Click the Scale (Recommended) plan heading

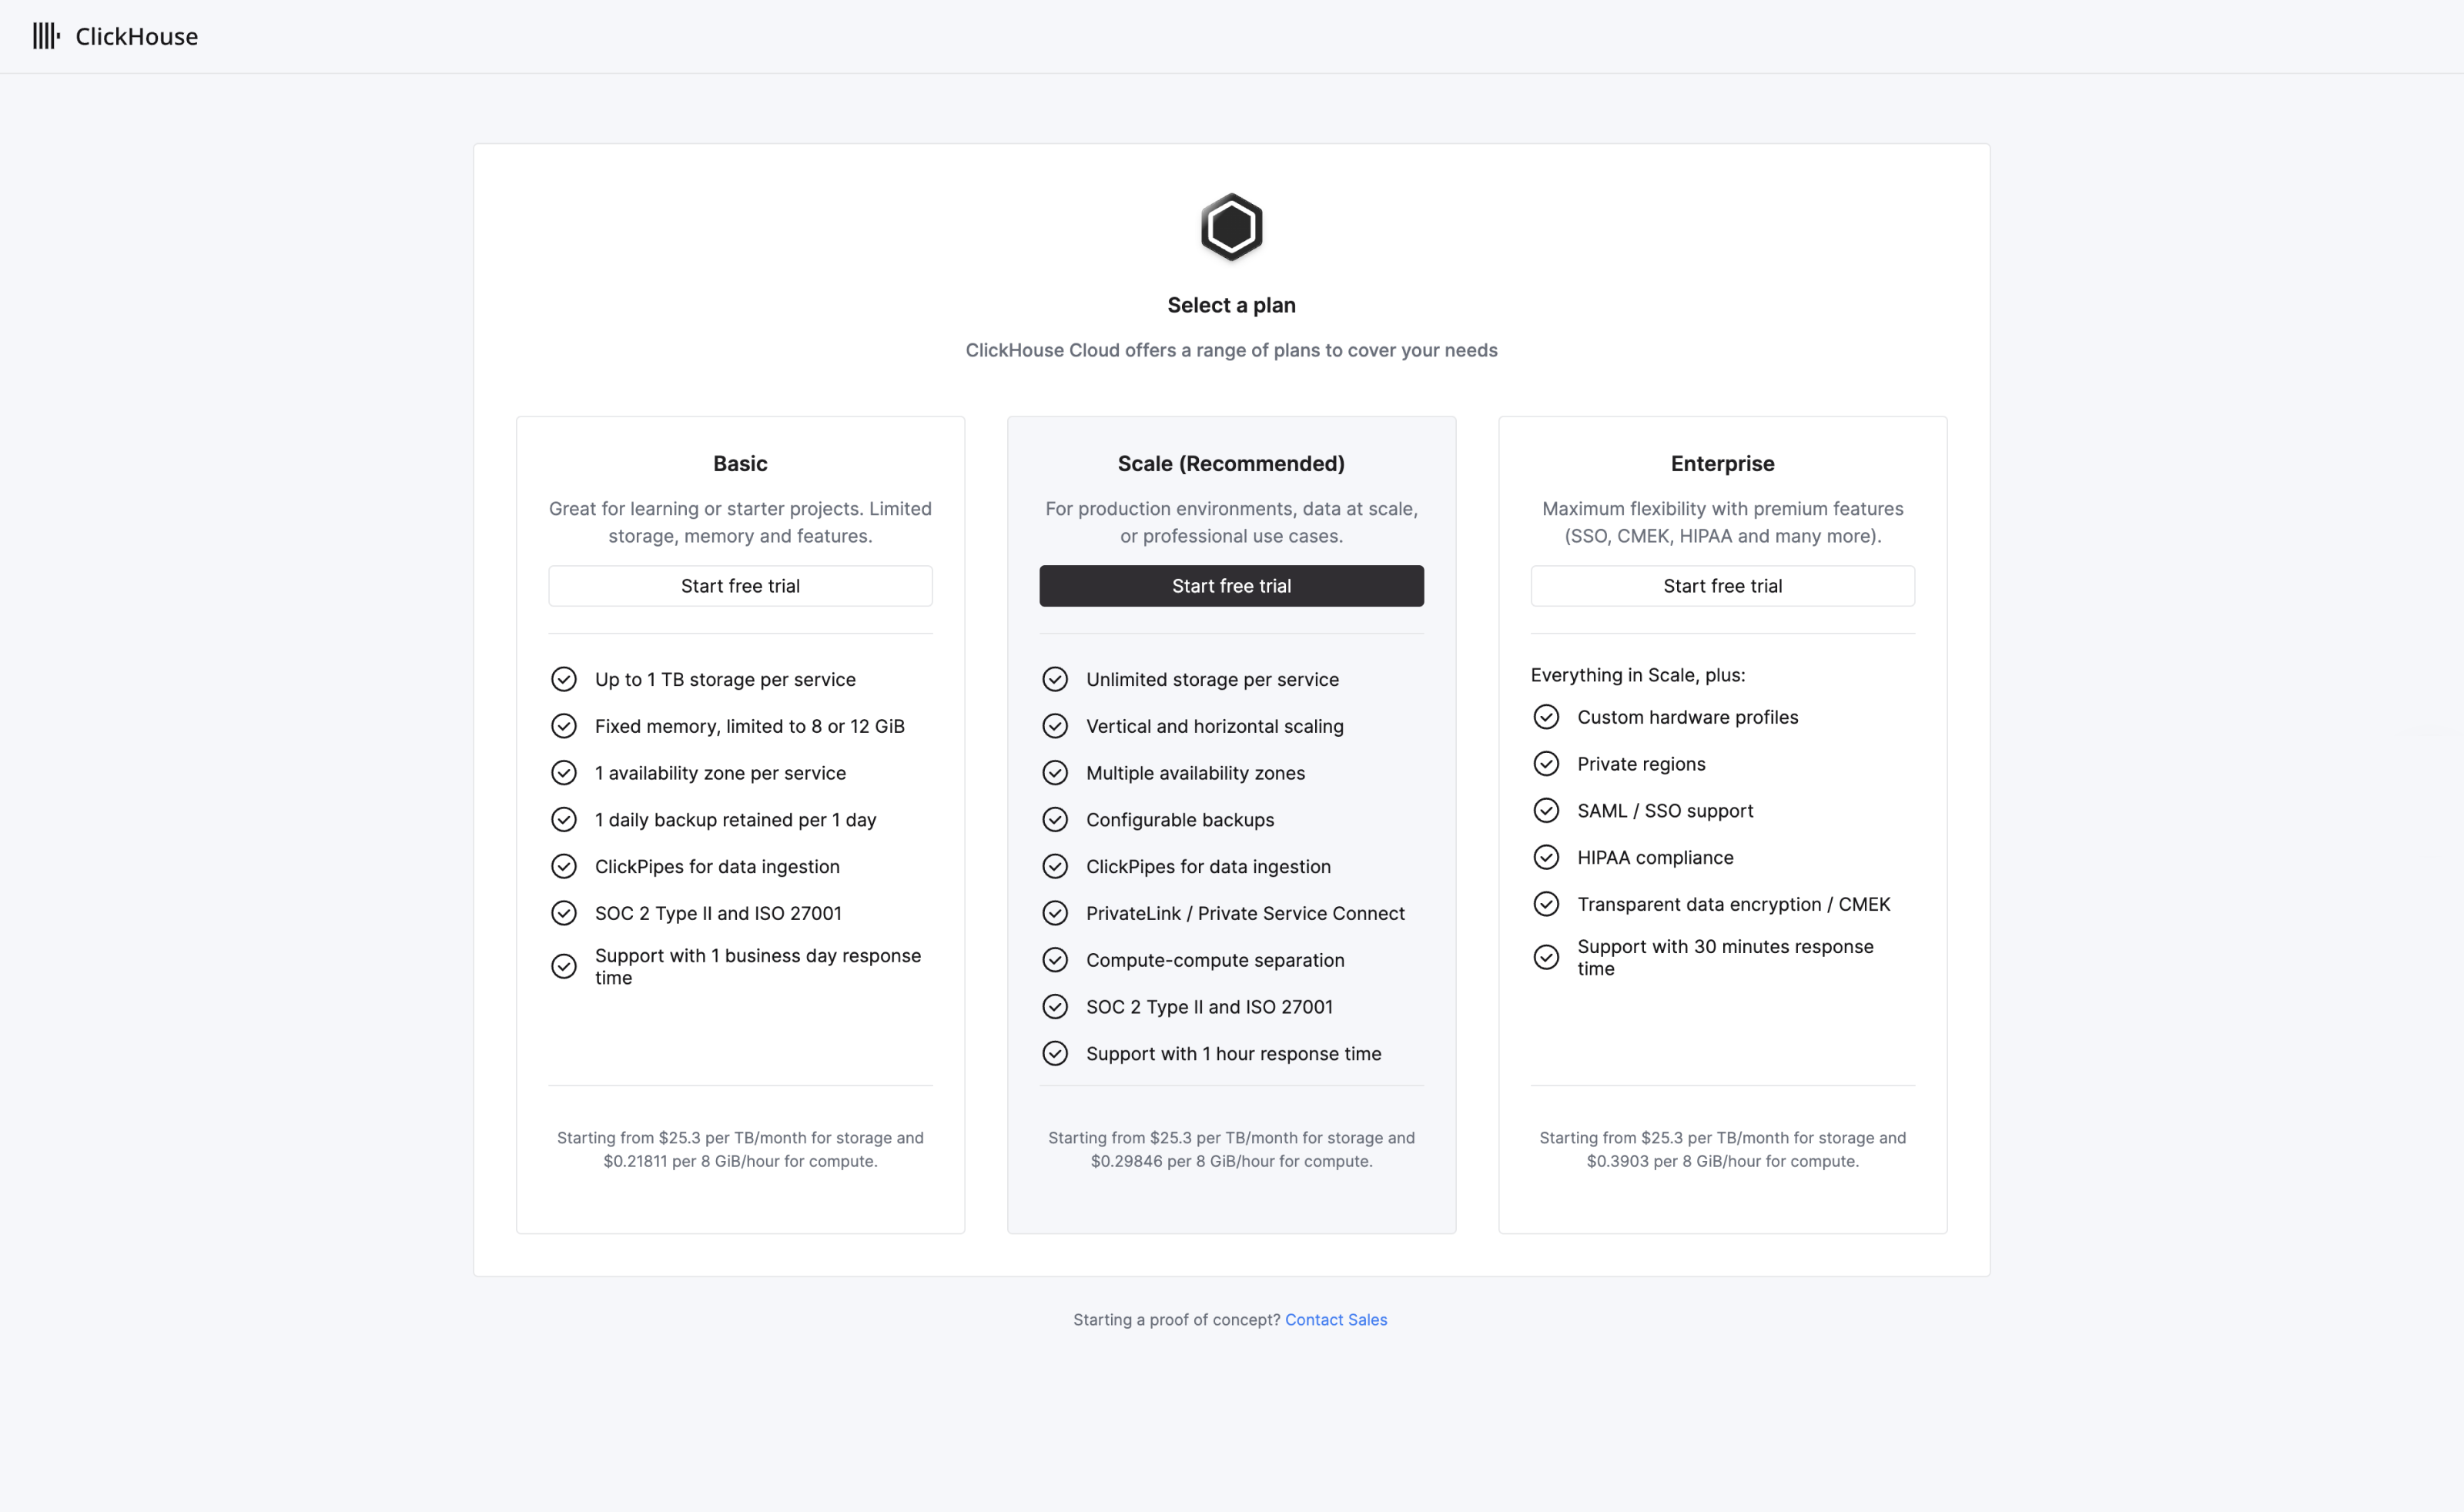[1231, 464]
